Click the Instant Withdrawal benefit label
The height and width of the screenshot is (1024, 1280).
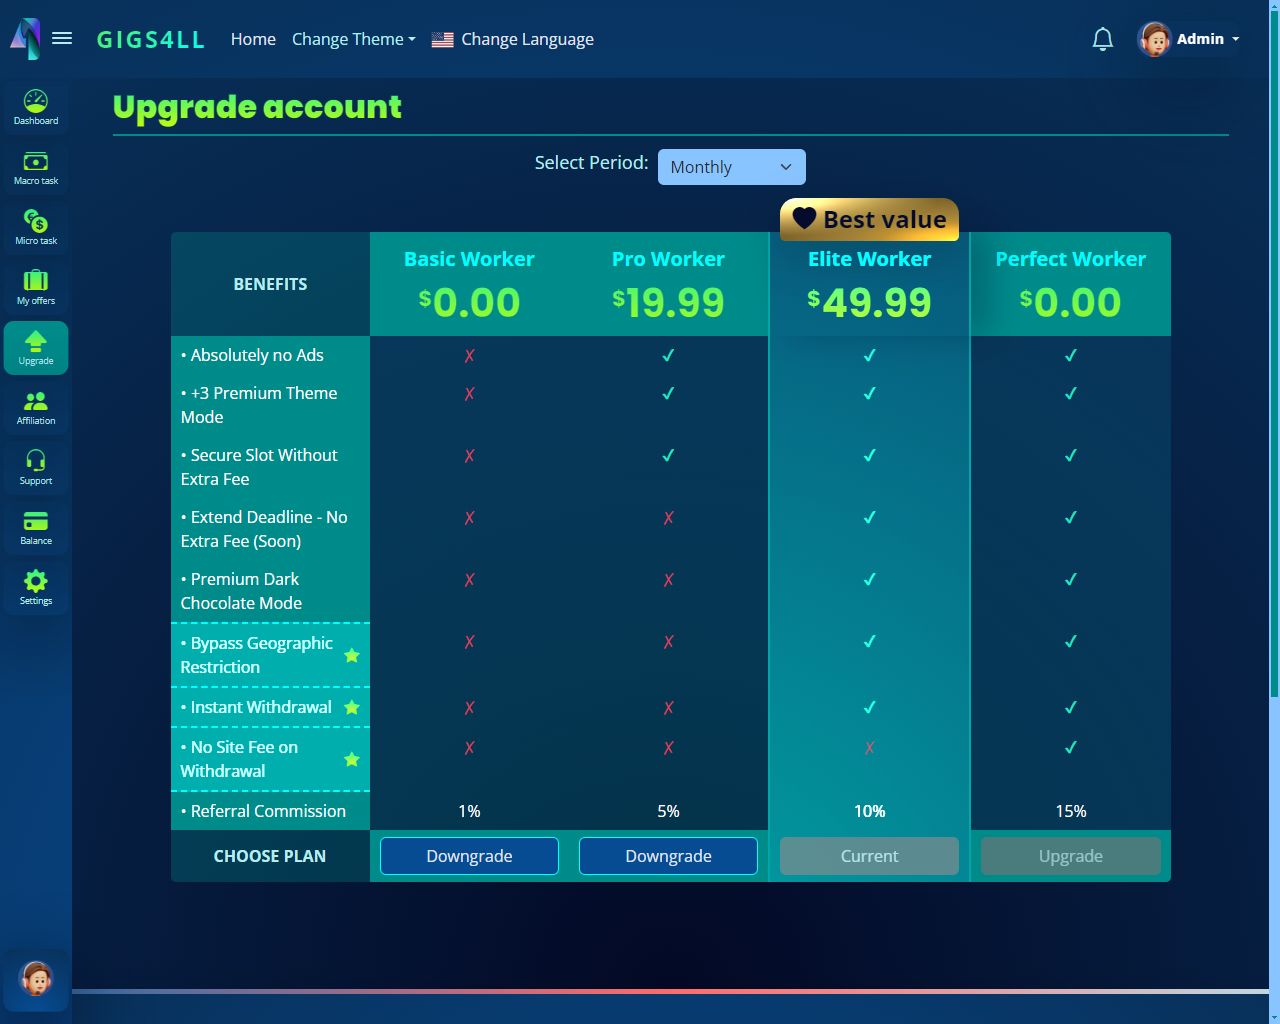pos(256,707)
